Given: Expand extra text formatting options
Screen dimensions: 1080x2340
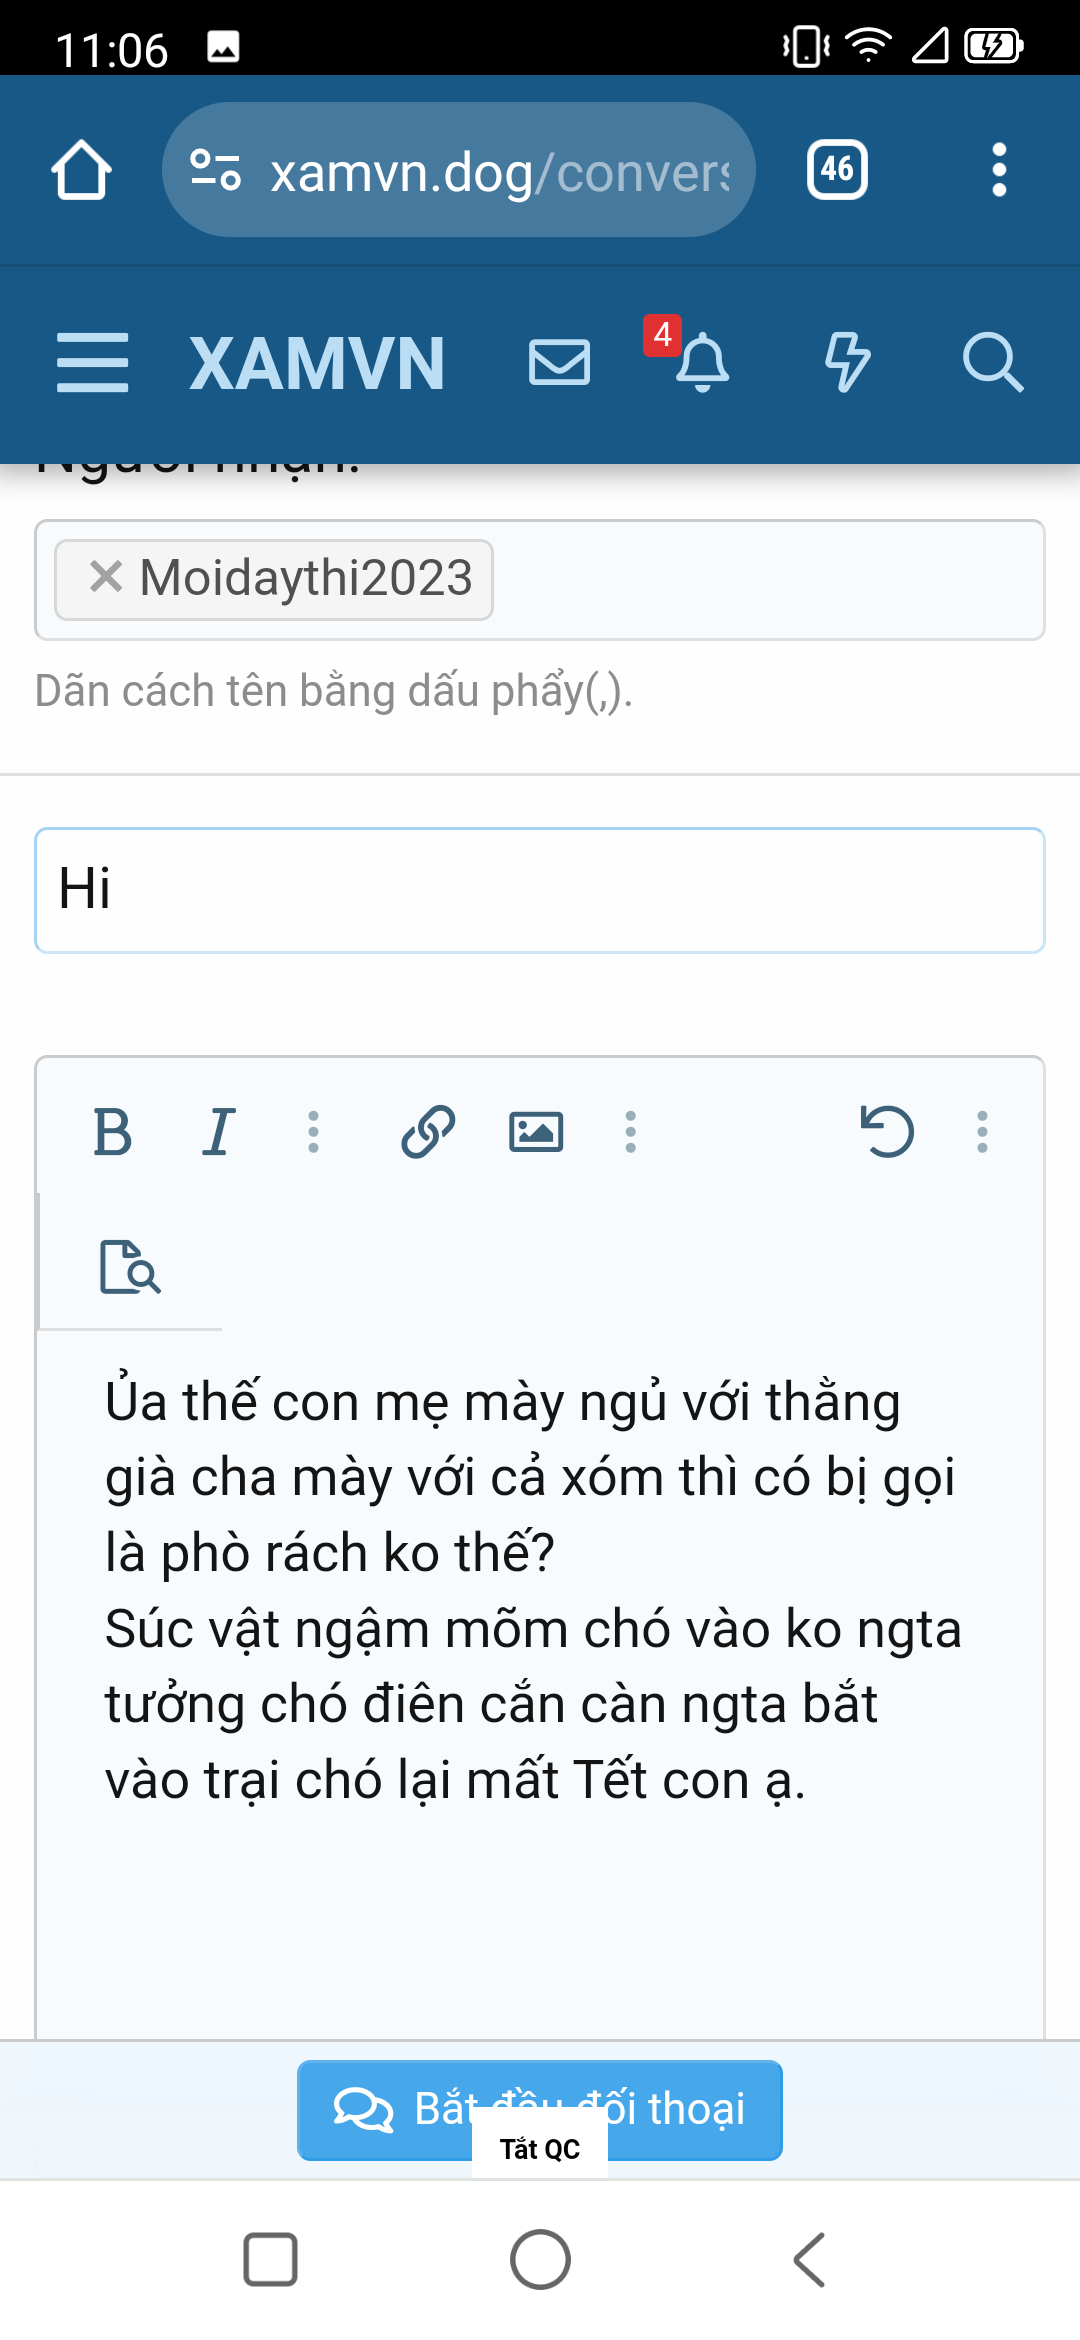Looking at the screenshot, I should coord(313,1130).
